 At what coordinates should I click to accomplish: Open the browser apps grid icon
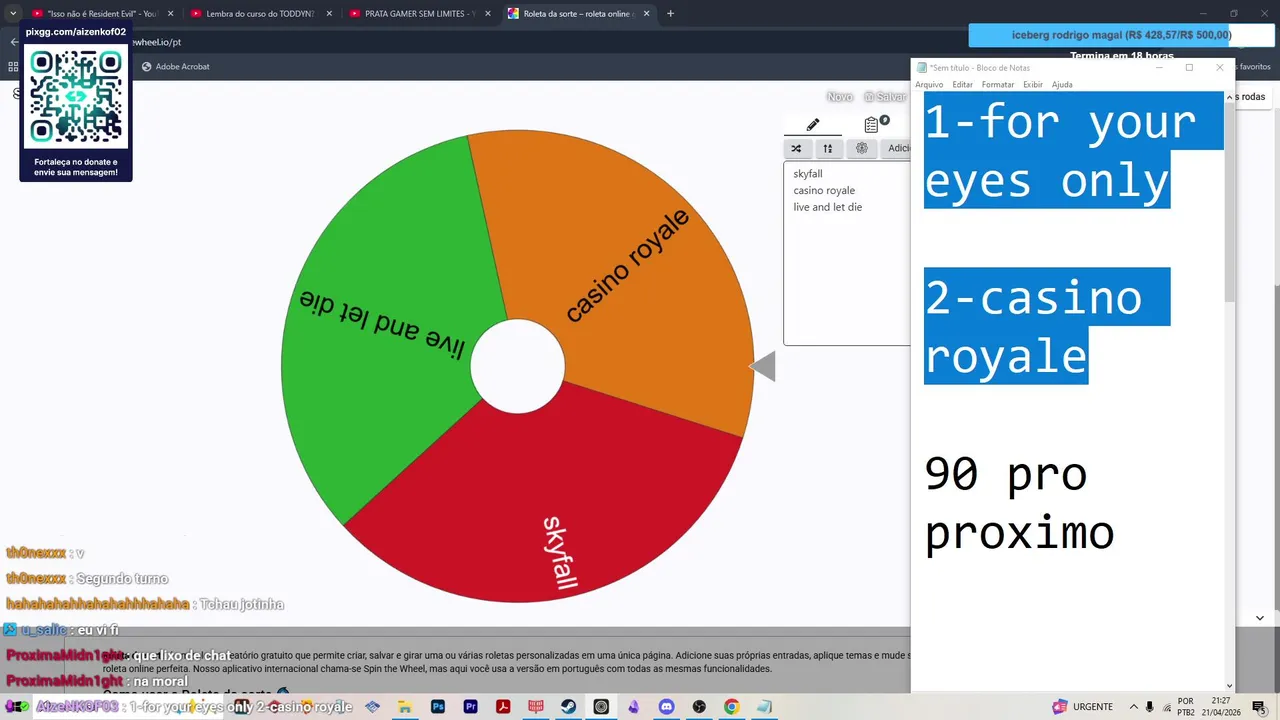click(13, 67)
